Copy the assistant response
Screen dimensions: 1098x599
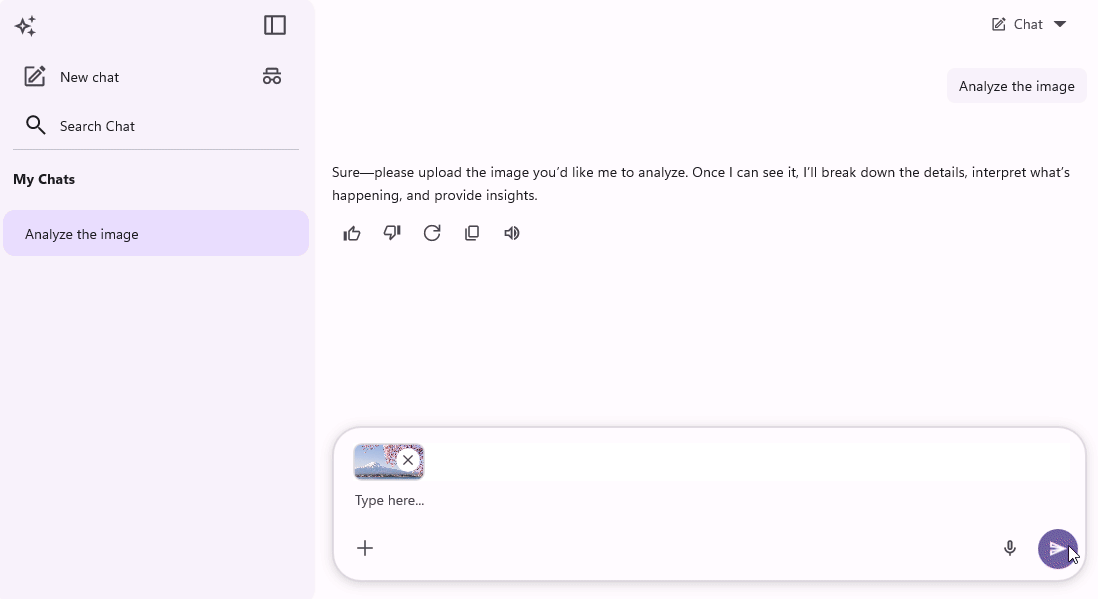[x=472, y=233]
